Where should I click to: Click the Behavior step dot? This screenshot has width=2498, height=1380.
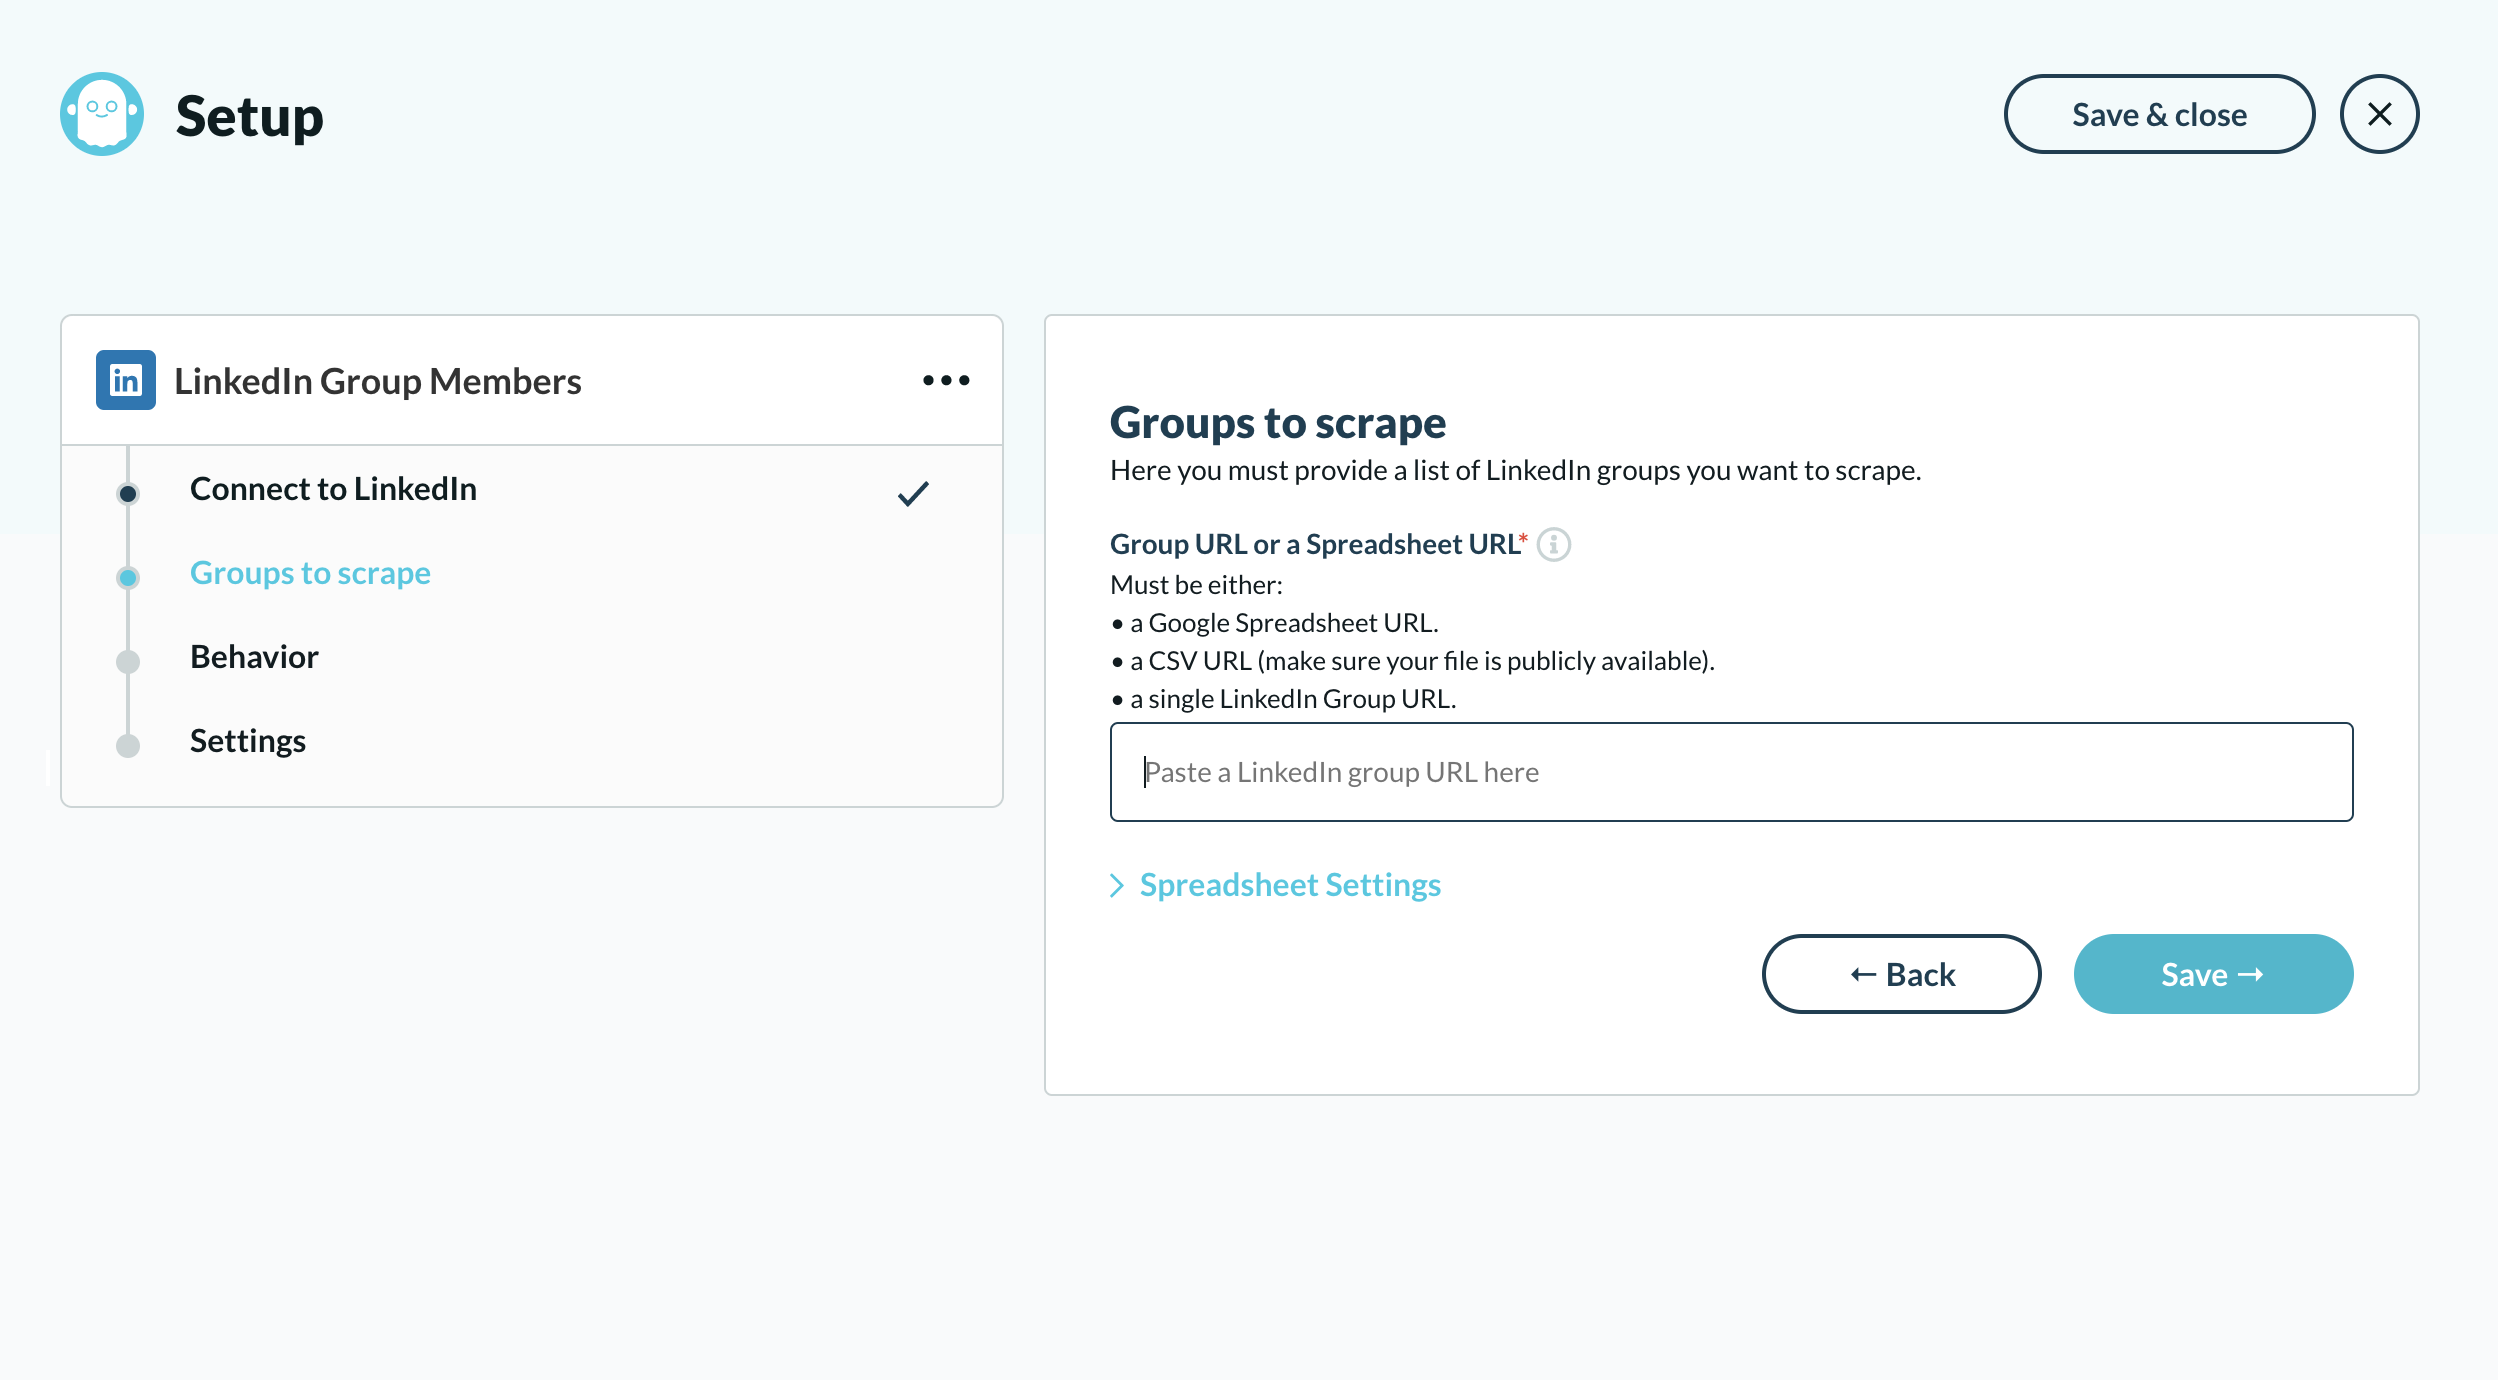(x=128, y=661)
